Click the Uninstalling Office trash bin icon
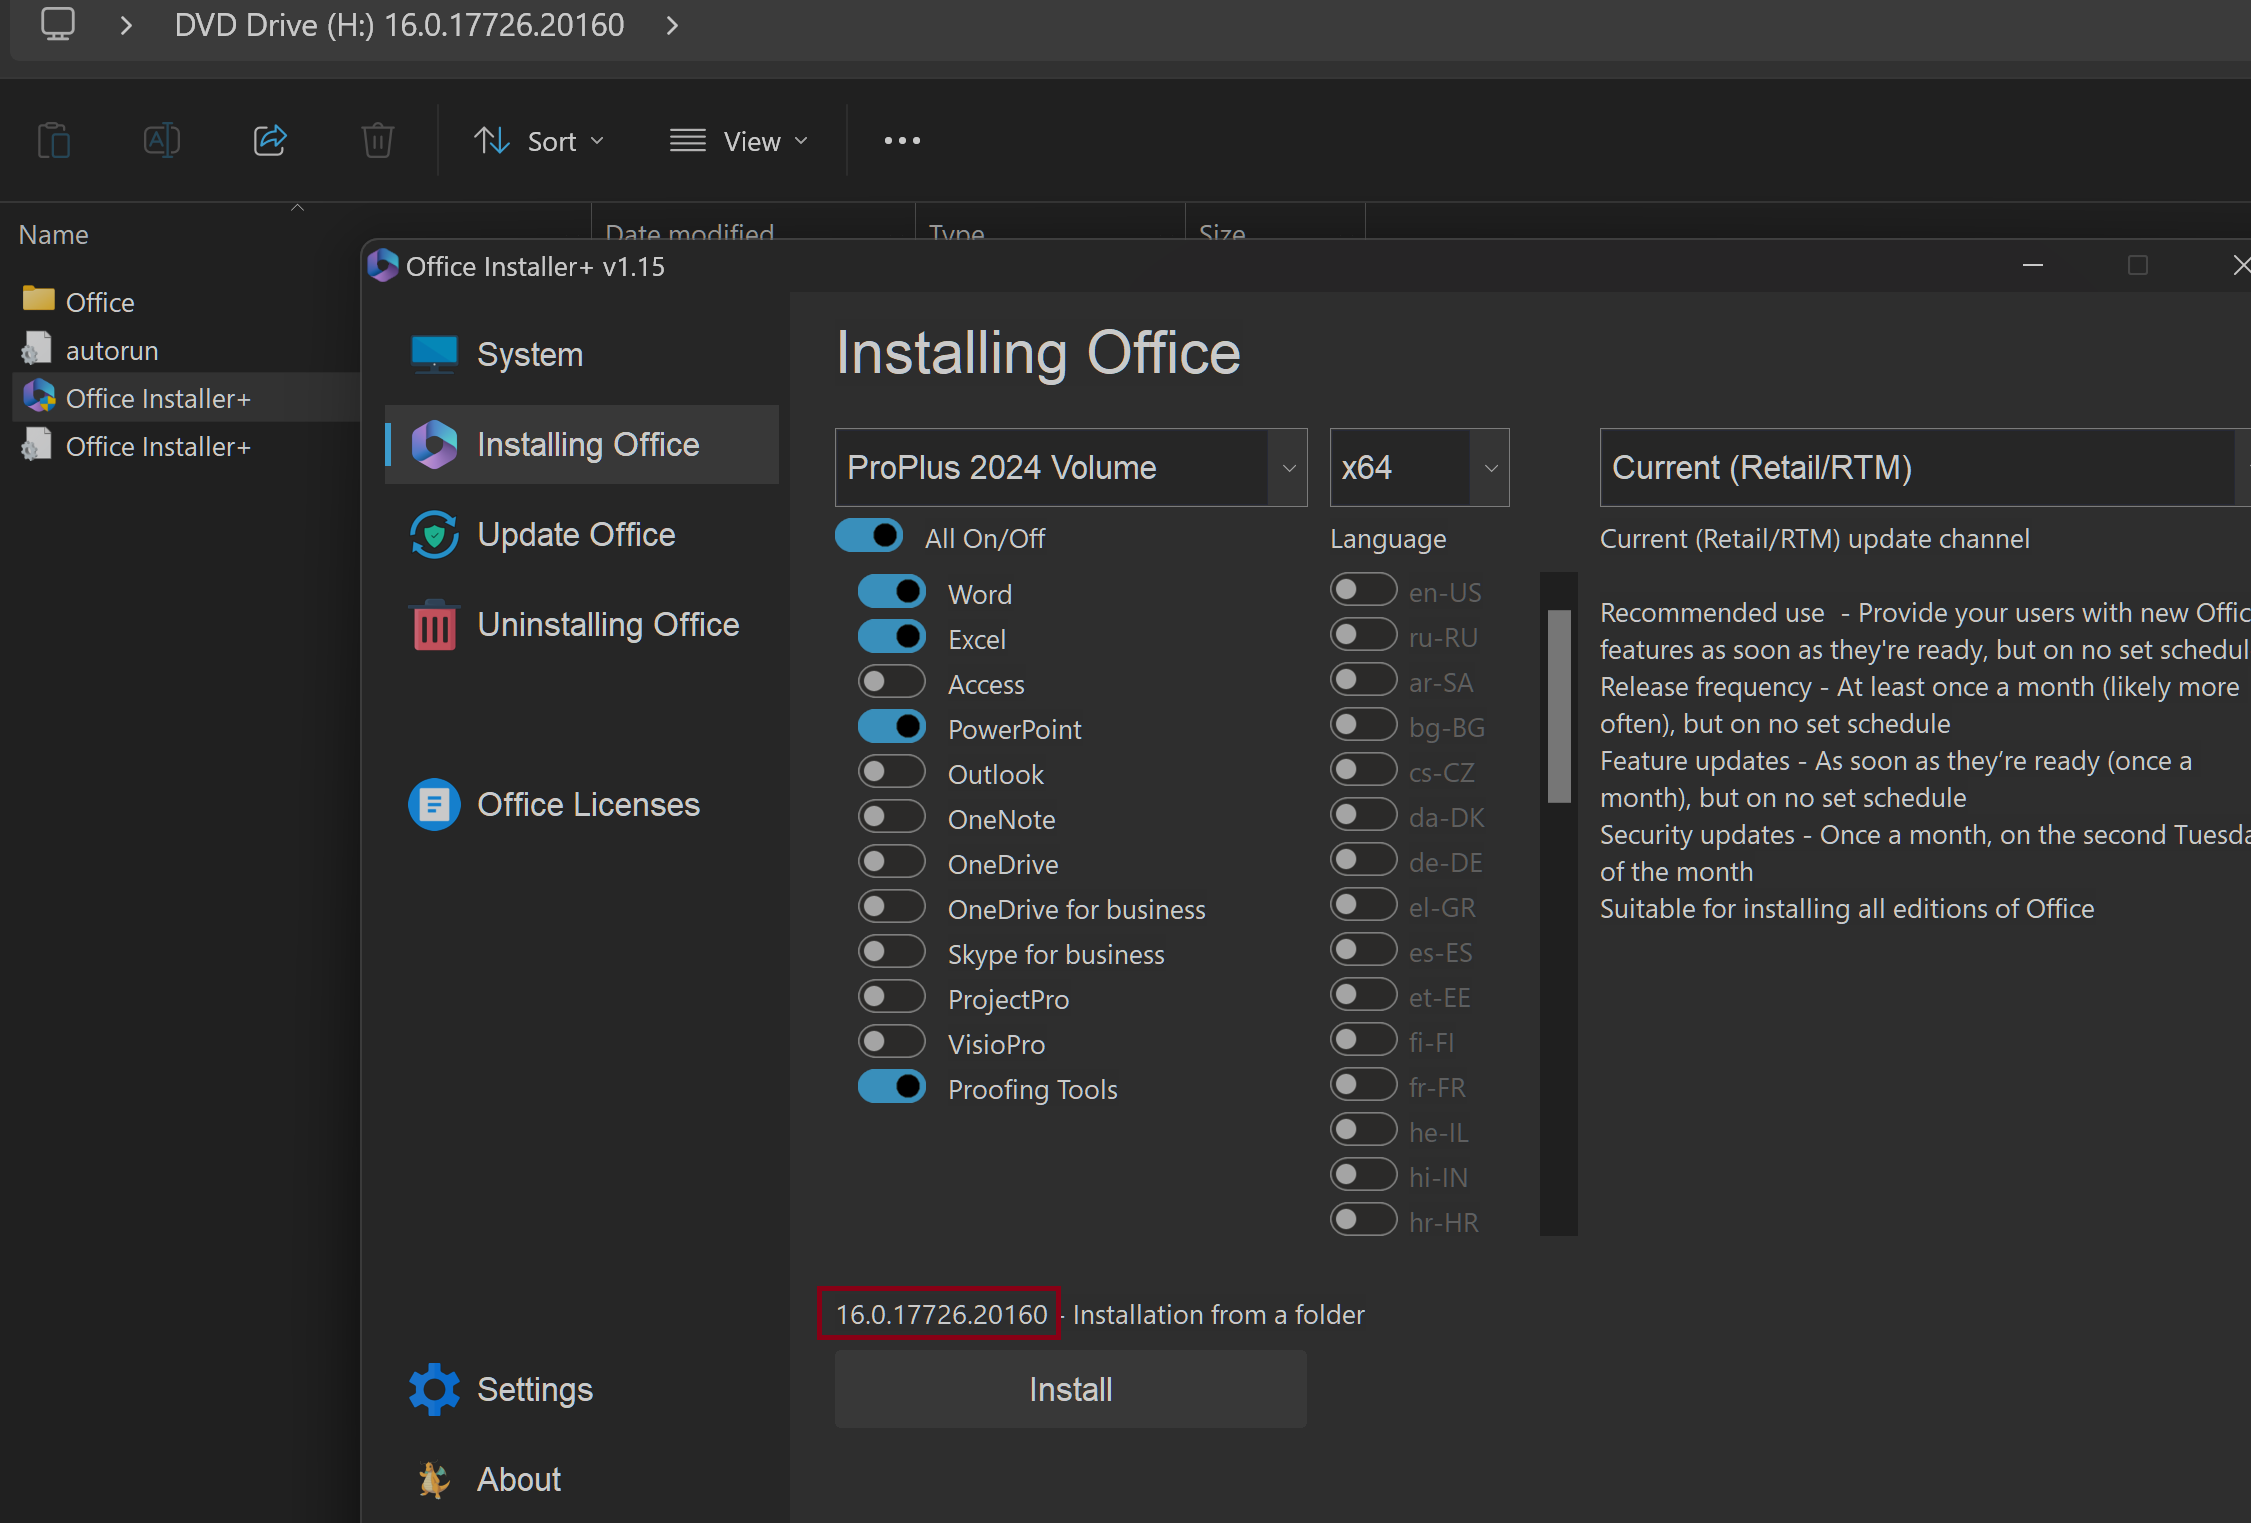This screenshot has height=1523, width=2251. [x=434, y=625]
